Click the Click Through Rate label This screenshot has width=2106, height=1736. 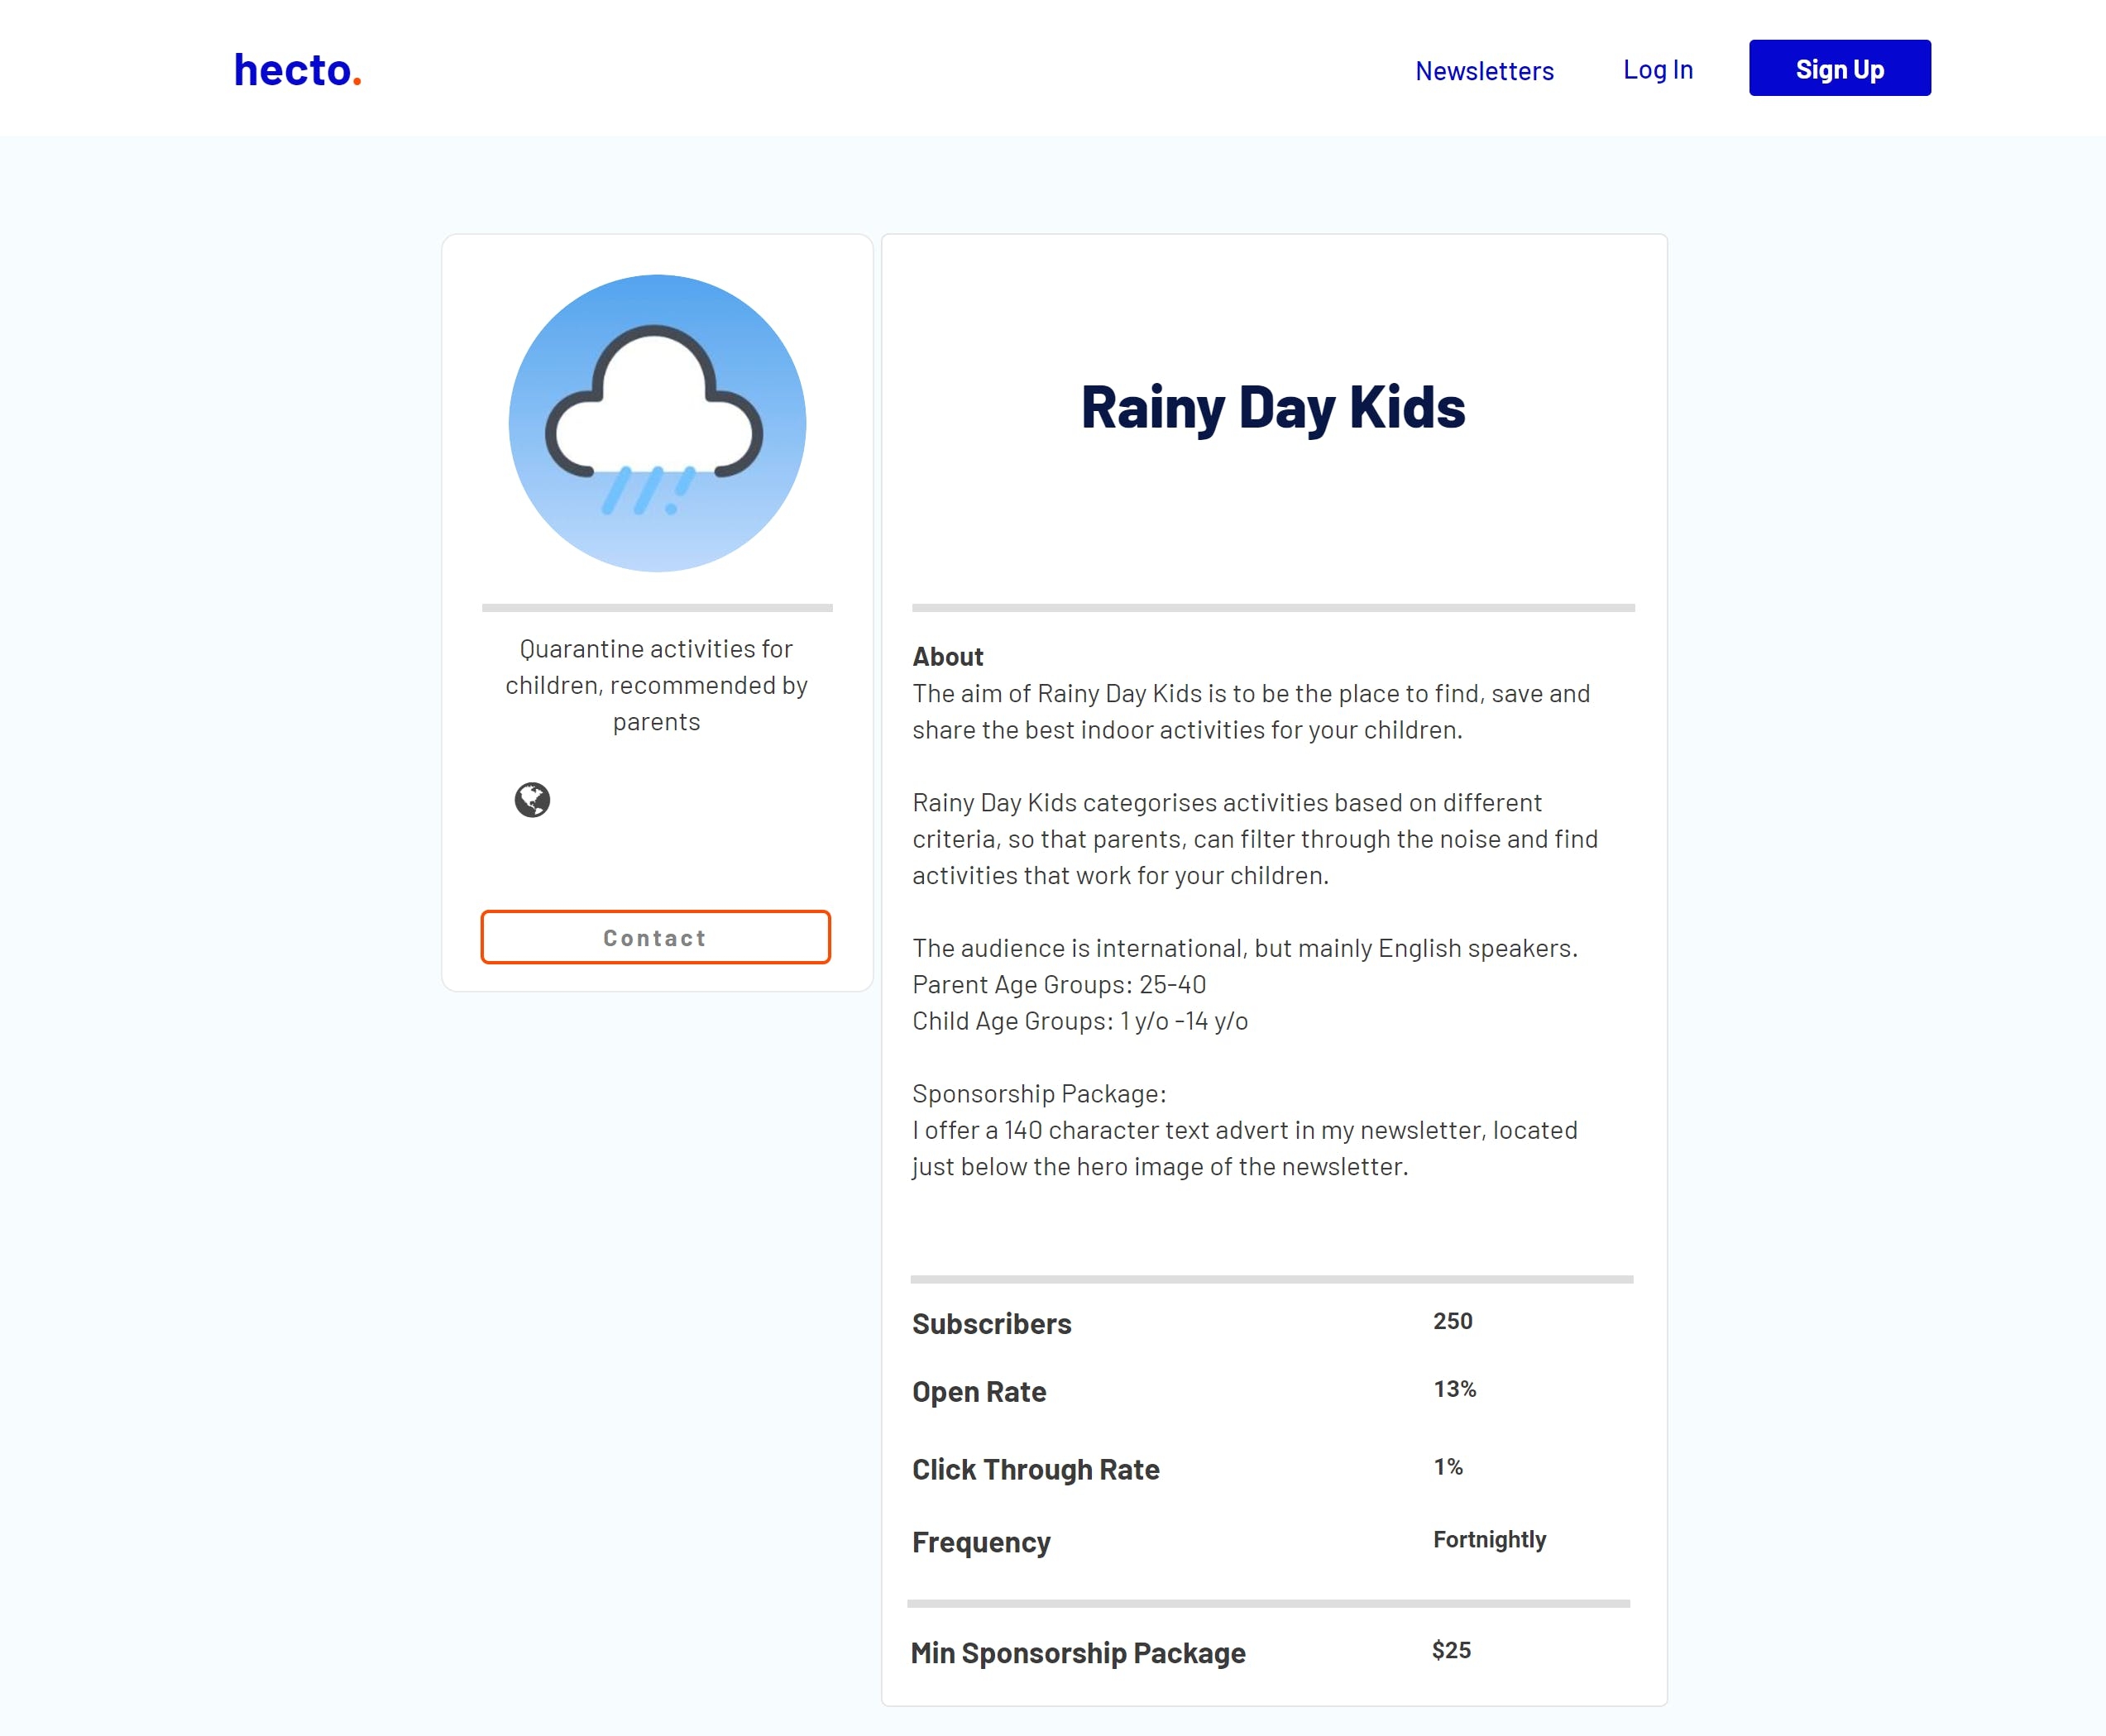1035,1469
